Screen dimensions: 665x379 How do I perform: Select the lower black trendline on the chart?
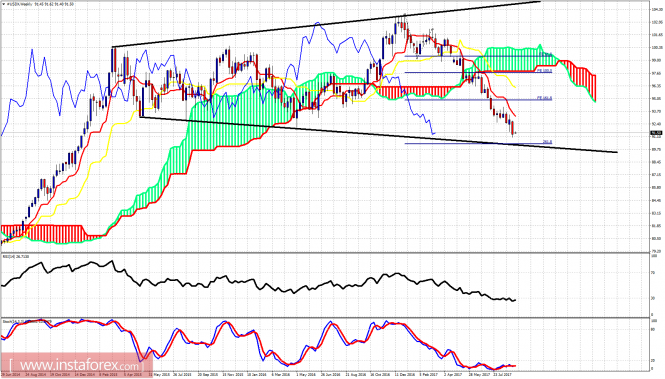[378, 134]
